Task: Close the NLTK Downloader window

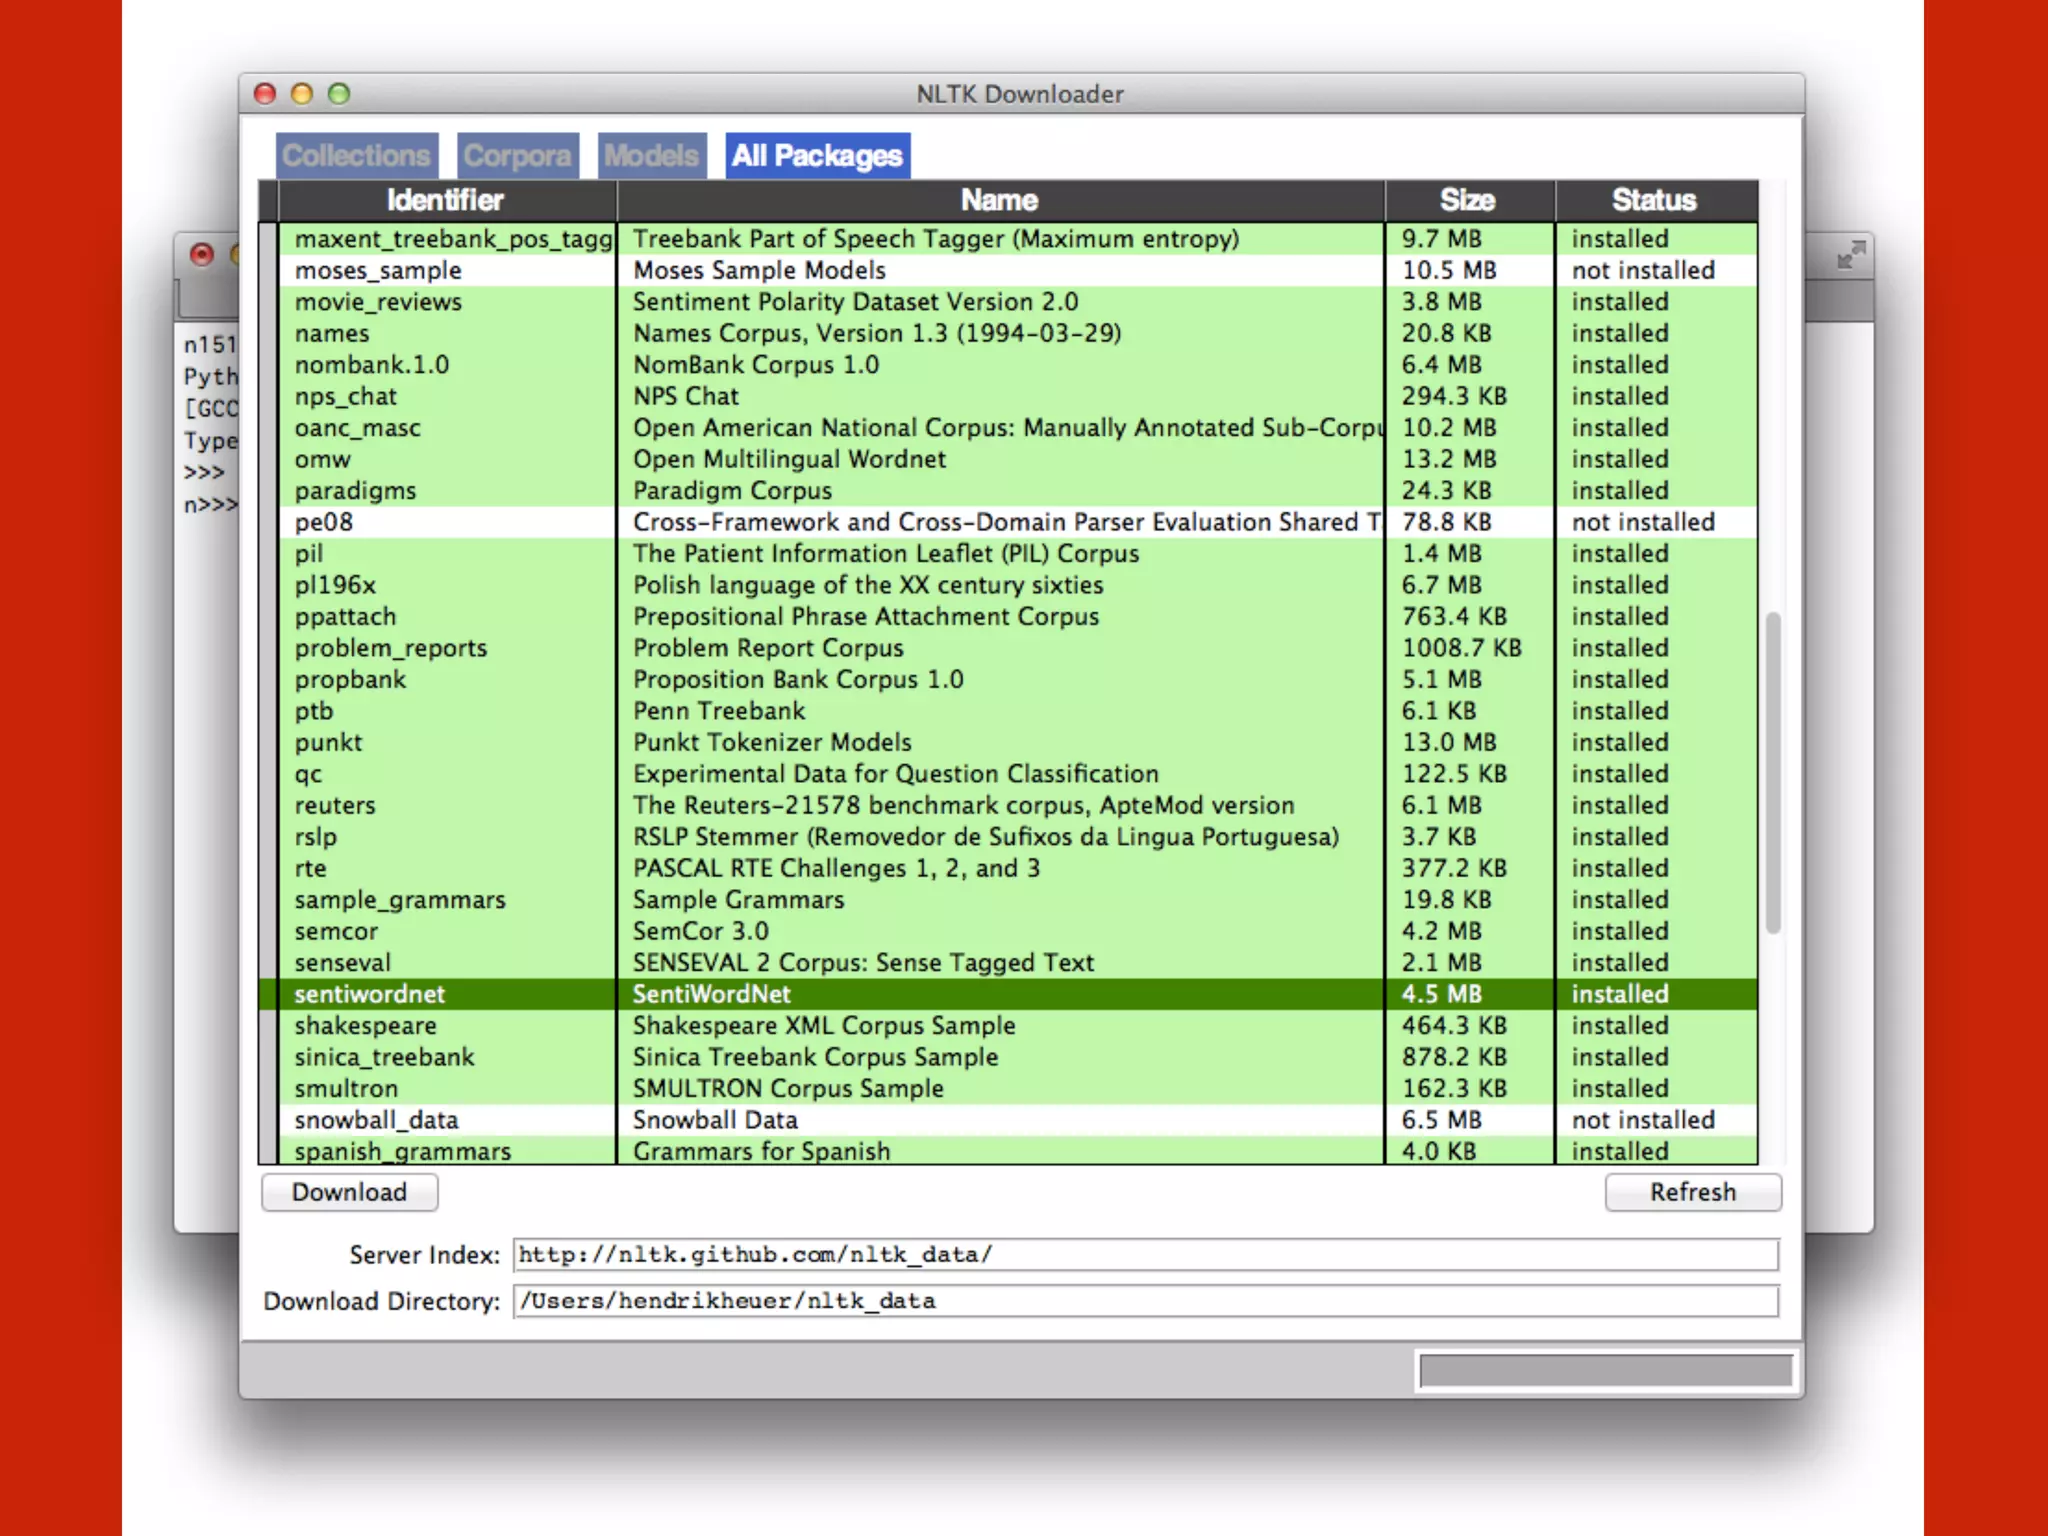Action: [265, 94]
